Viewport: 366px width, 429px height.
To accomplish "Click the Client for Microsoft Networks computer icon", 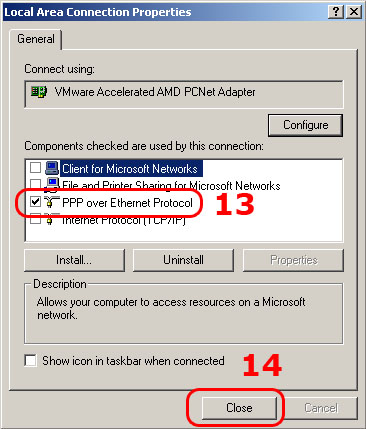I will (x=52, y=168).
